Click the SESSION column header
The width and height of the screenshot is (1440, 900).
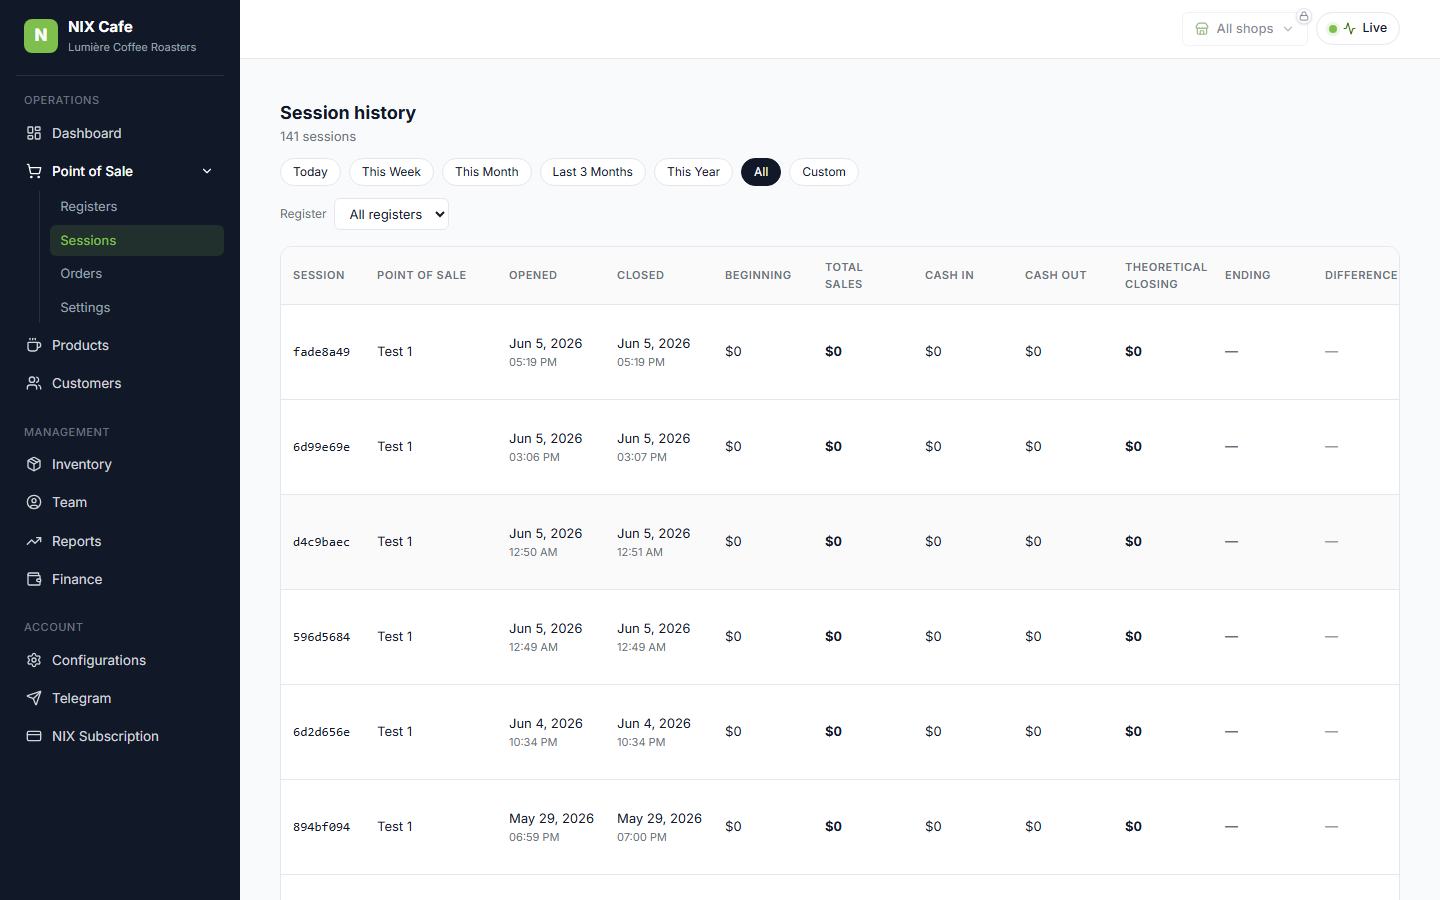319,275
